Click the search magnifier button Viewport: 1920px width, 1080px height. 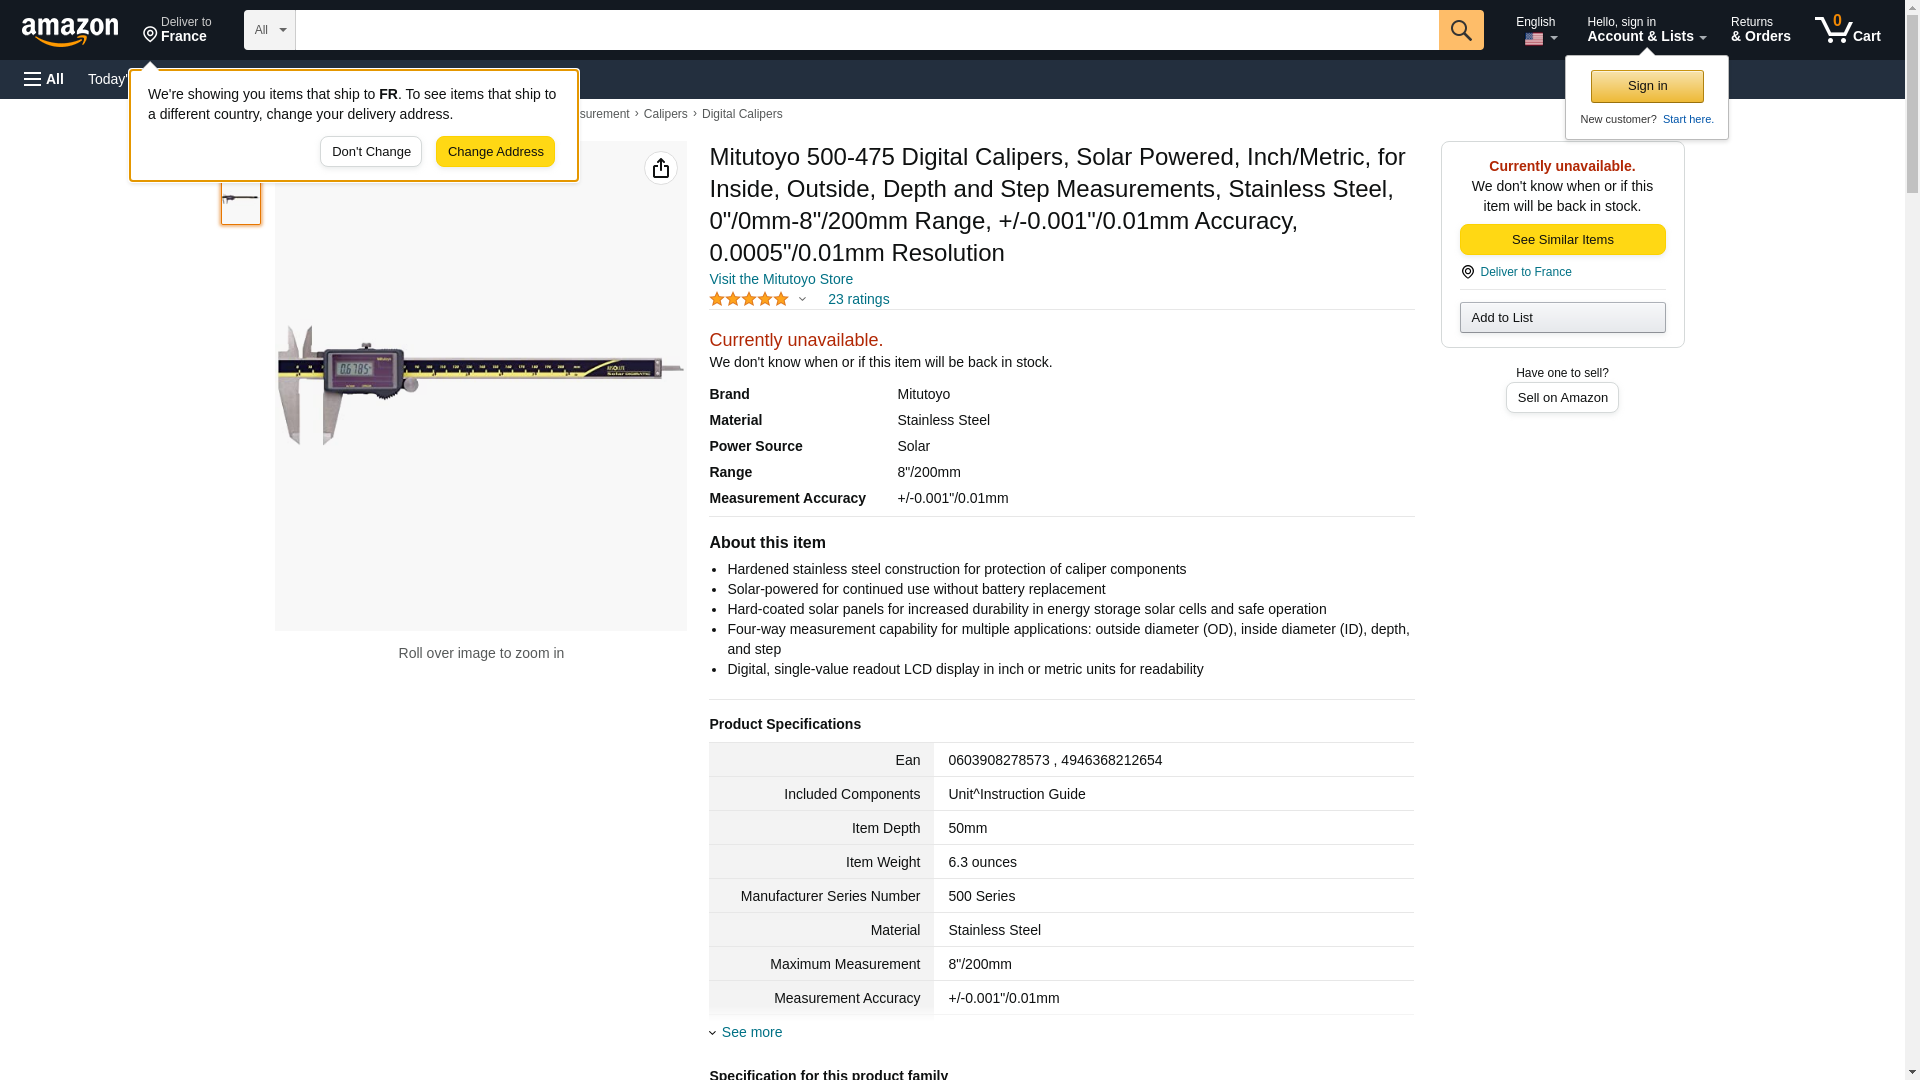[x=1461, y=30]
